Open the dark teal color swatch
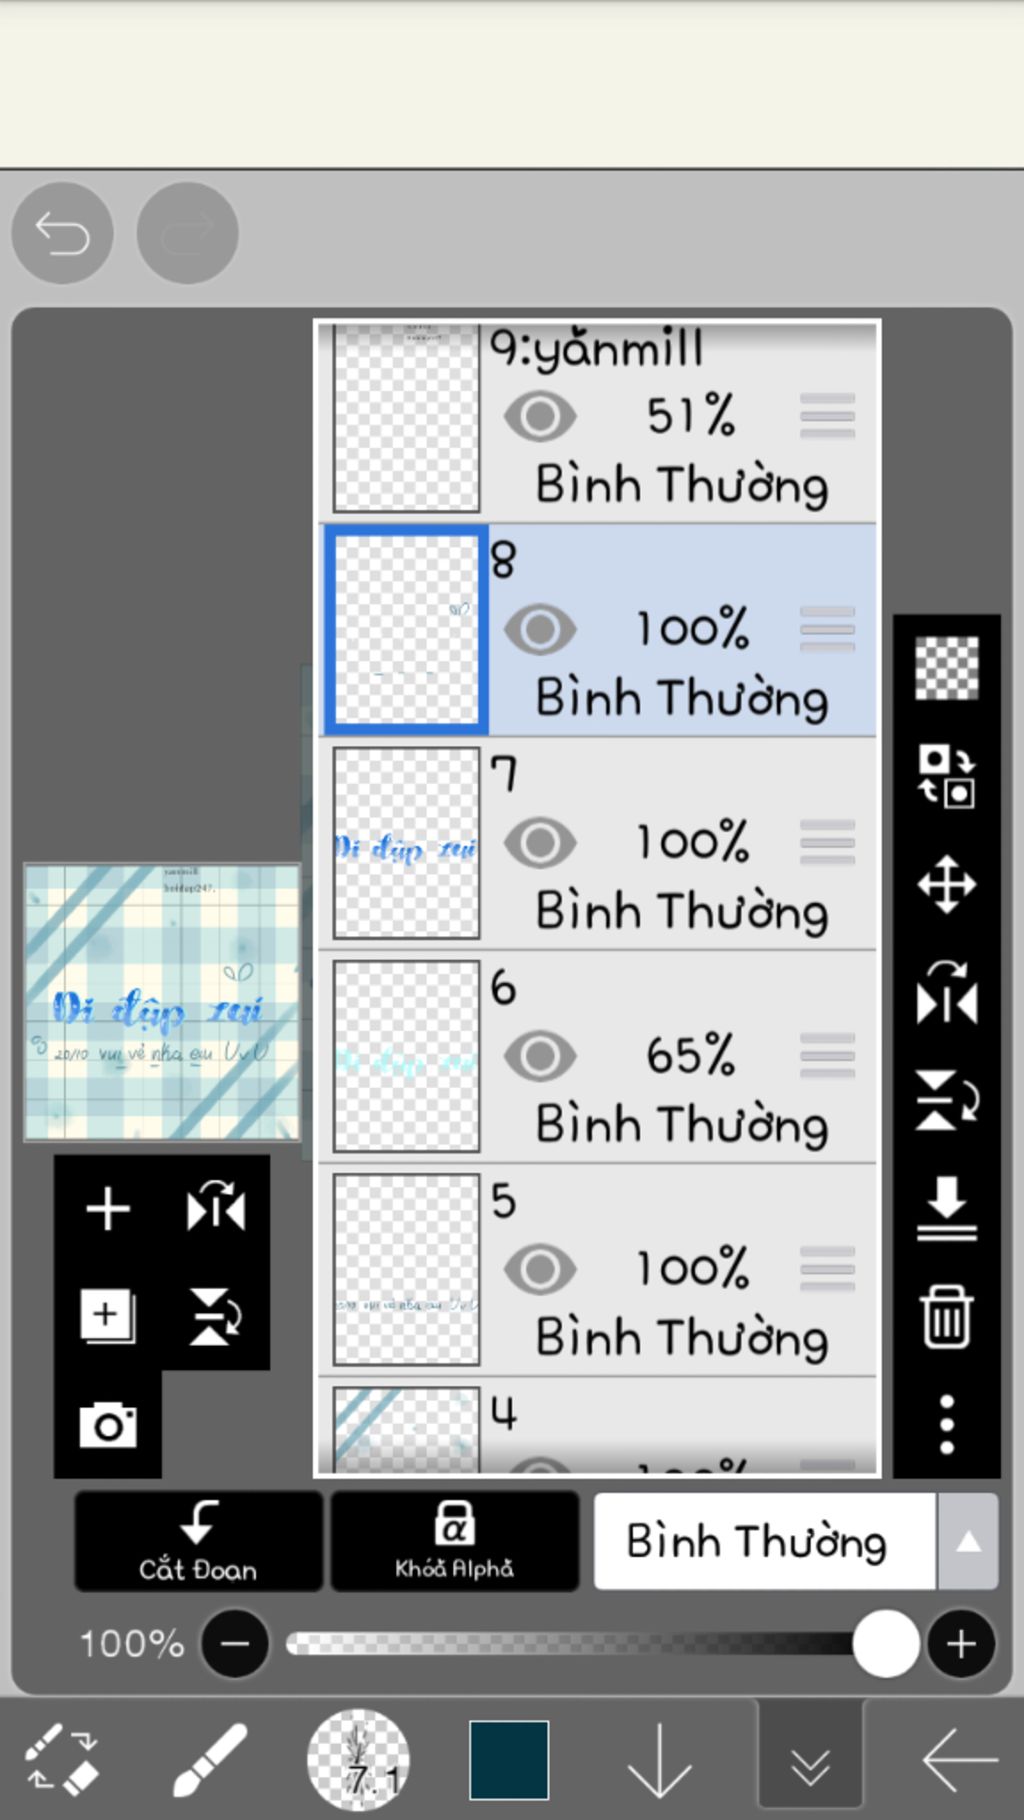 click(x=509, y=1760)
